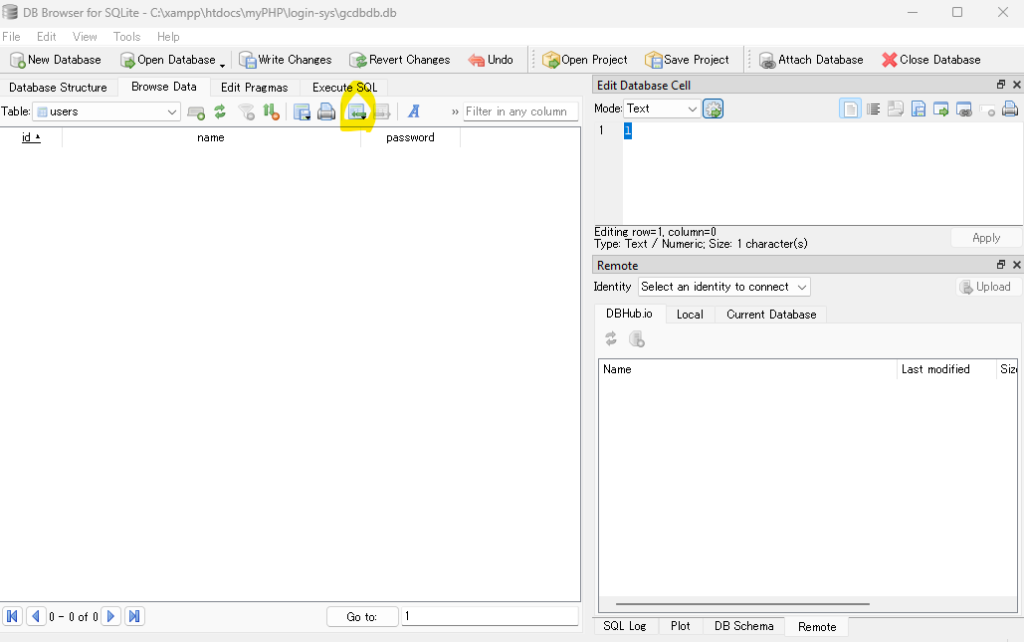
Task: Click the Filter in any column field
Action: tap(520, 112)
